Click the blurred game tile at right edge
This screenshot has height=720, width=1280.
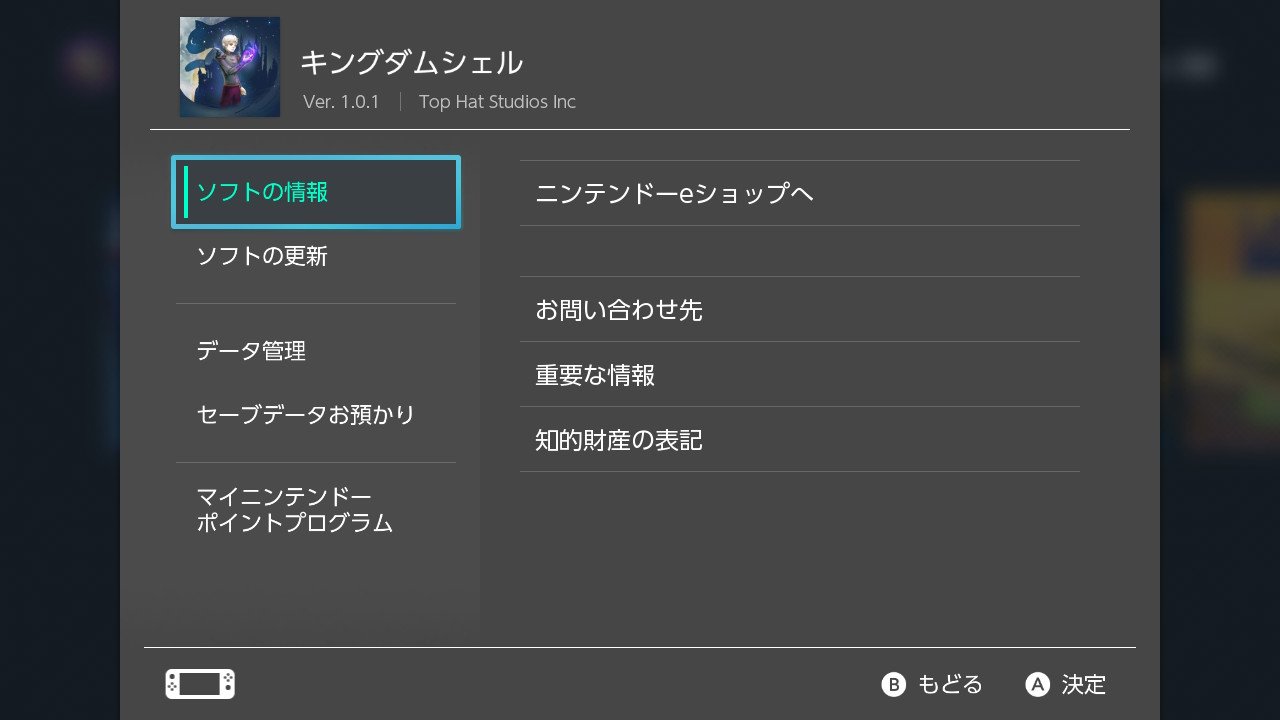pyautogui.click(x=1232, y=320)
